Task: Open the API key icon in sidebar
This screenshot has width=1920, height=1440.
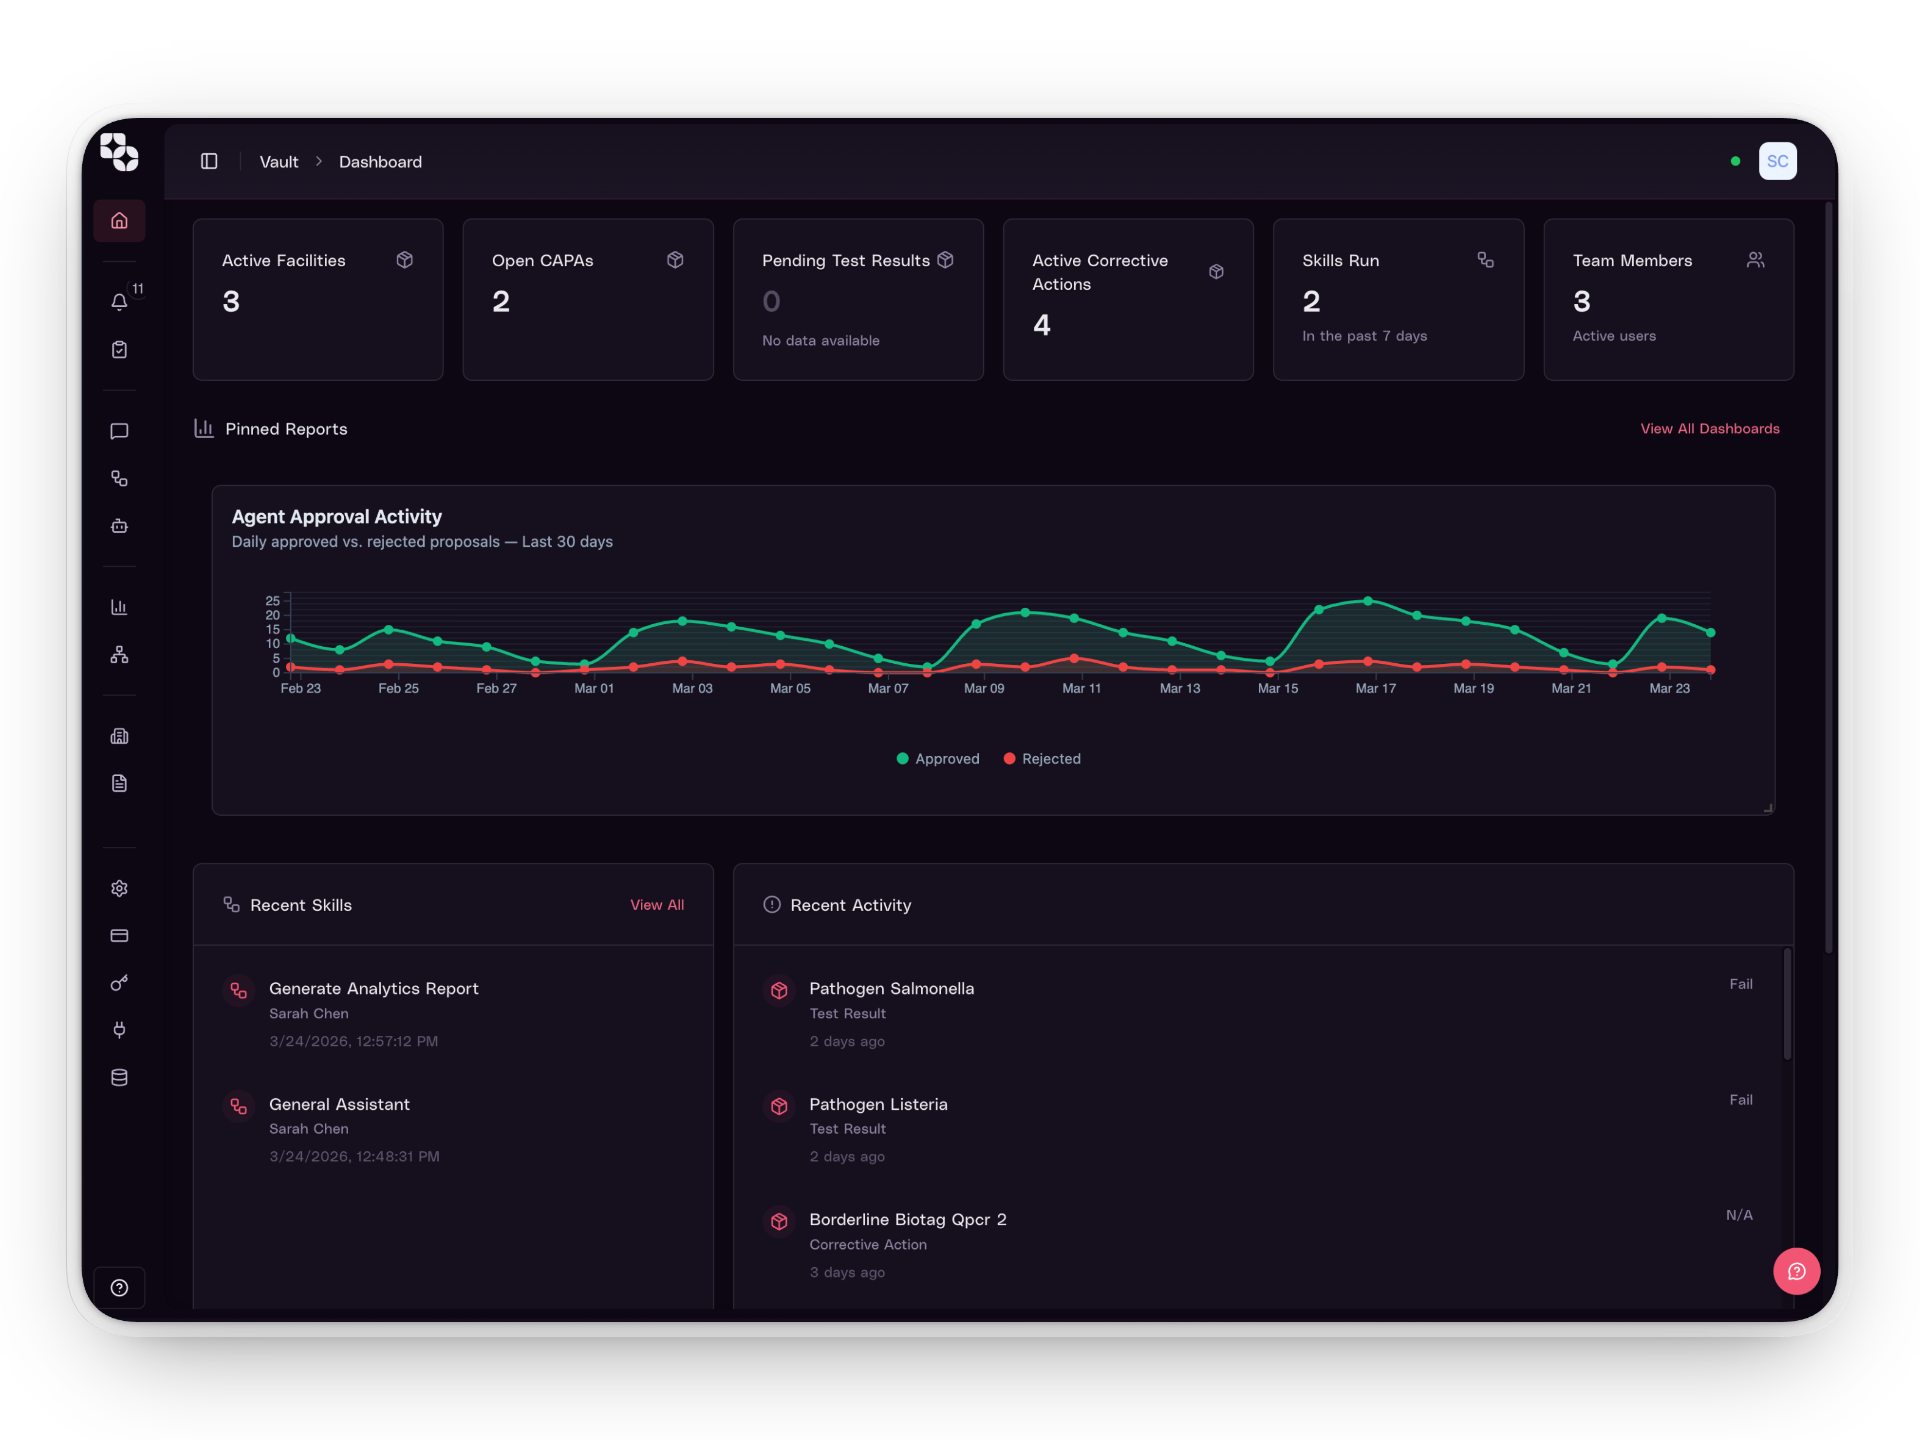Action: pos(119,983)
